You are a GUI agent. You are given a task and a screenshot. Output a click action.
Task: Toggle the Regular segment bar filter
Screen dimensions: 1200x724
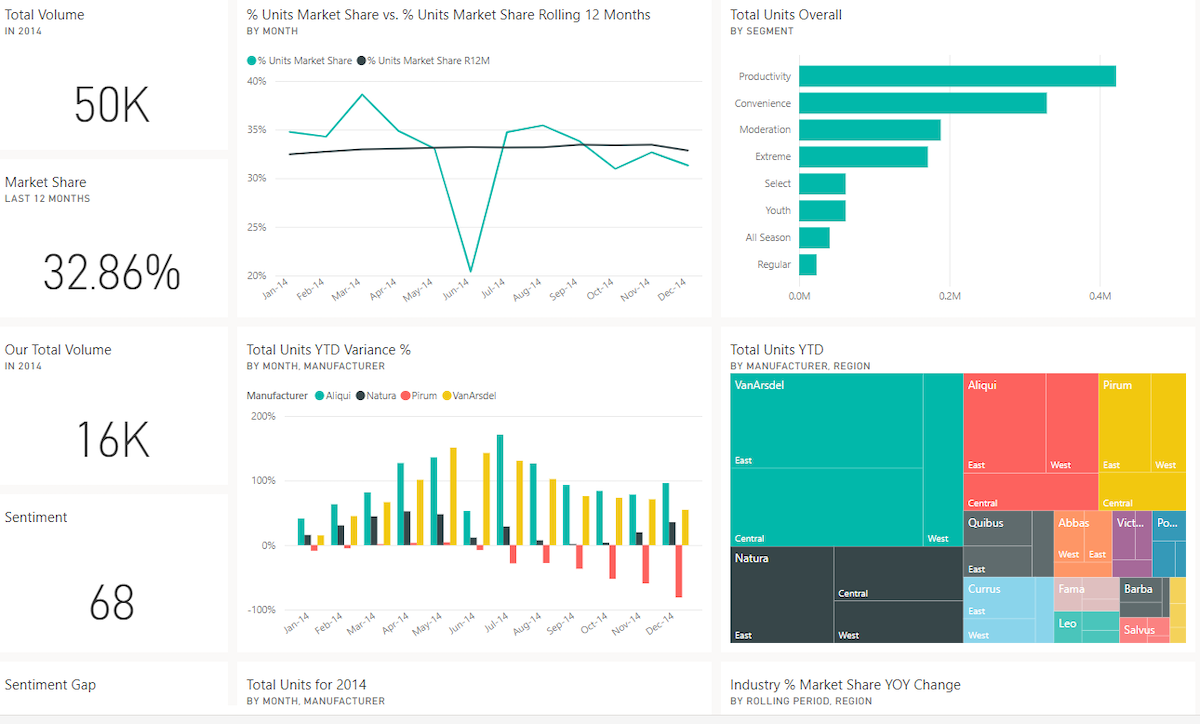click(807, 264)
